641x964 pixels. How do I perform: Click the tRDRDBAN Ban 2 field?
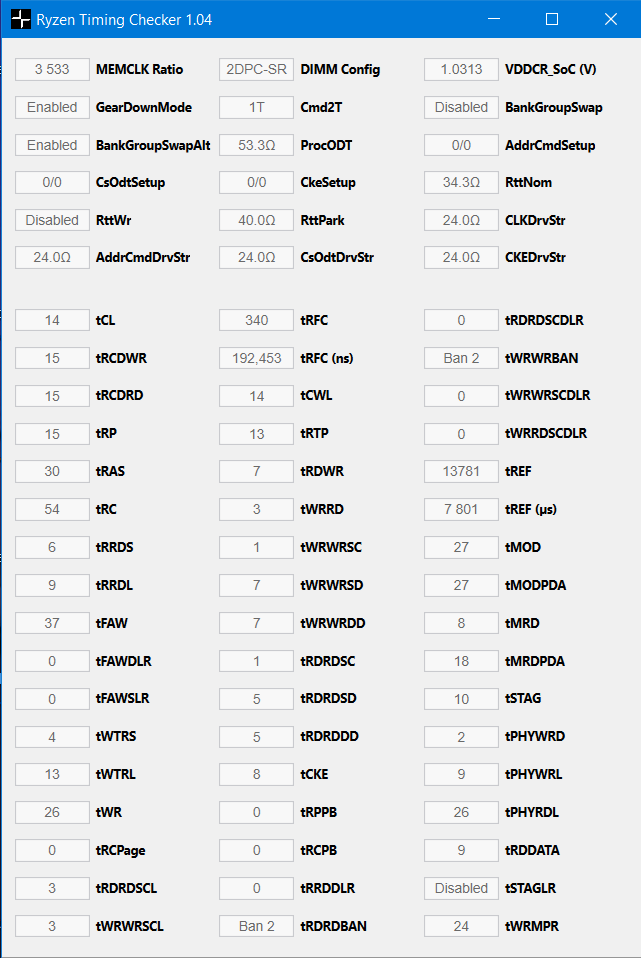257,927
